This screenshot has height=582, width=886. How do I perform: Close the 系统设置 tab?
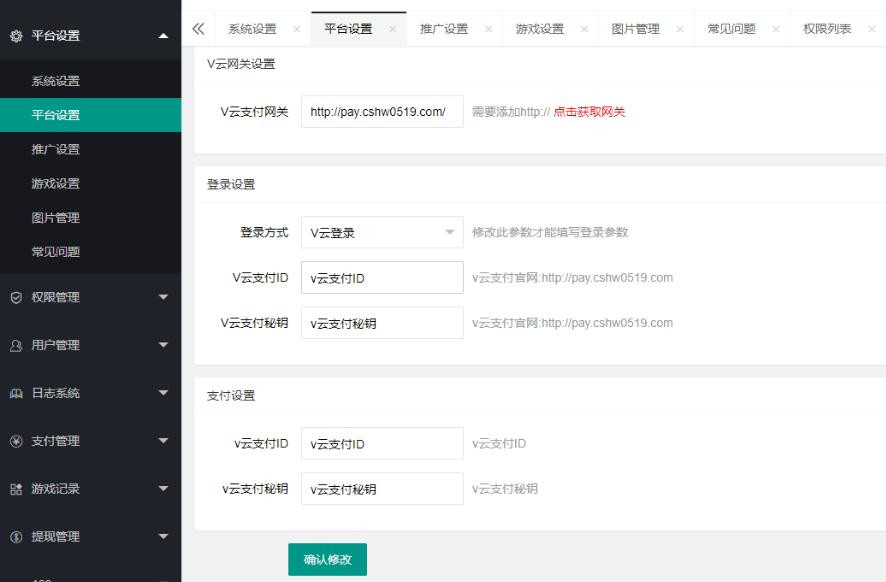(x=296, y=29)
